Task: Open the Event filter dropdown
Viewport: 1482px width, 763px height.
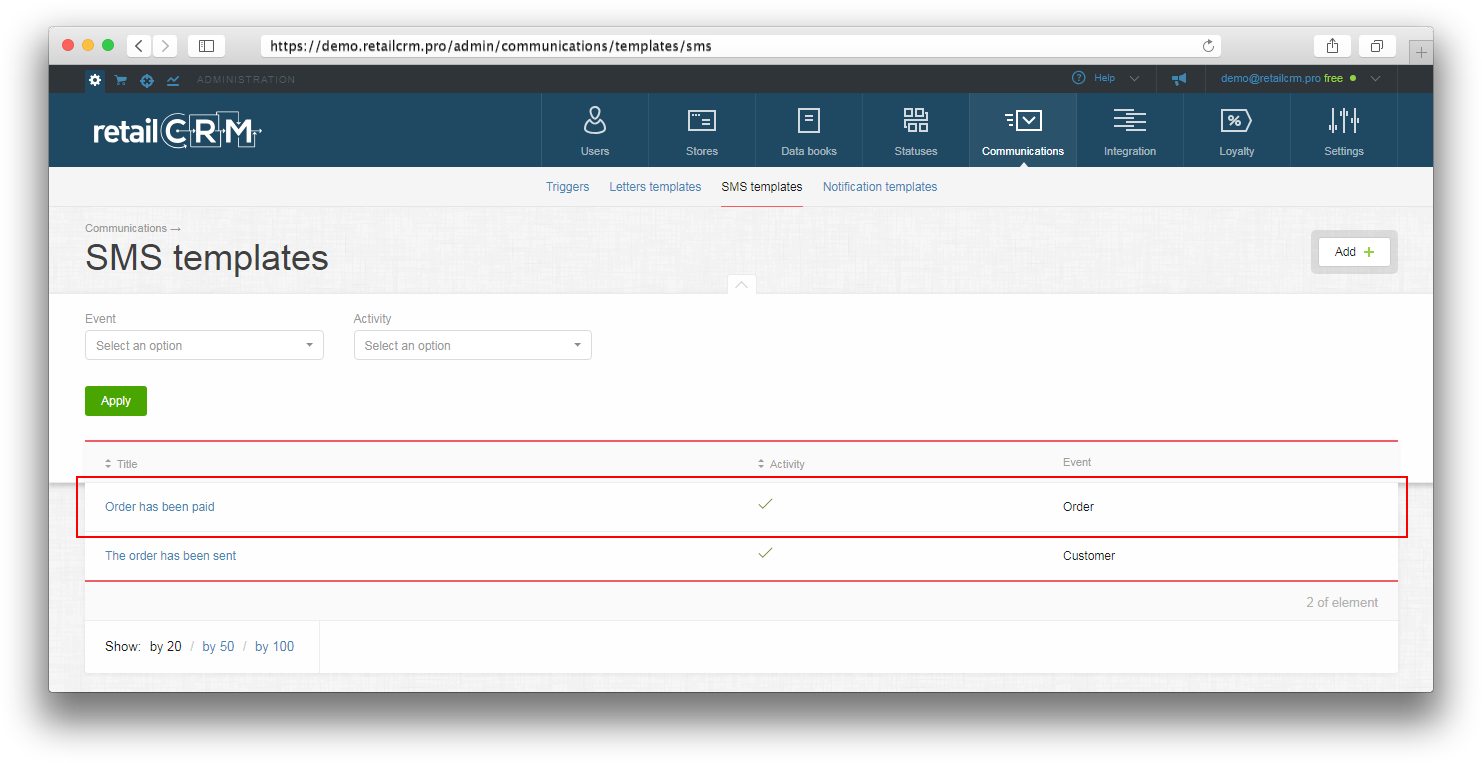Action: point(204,345)
